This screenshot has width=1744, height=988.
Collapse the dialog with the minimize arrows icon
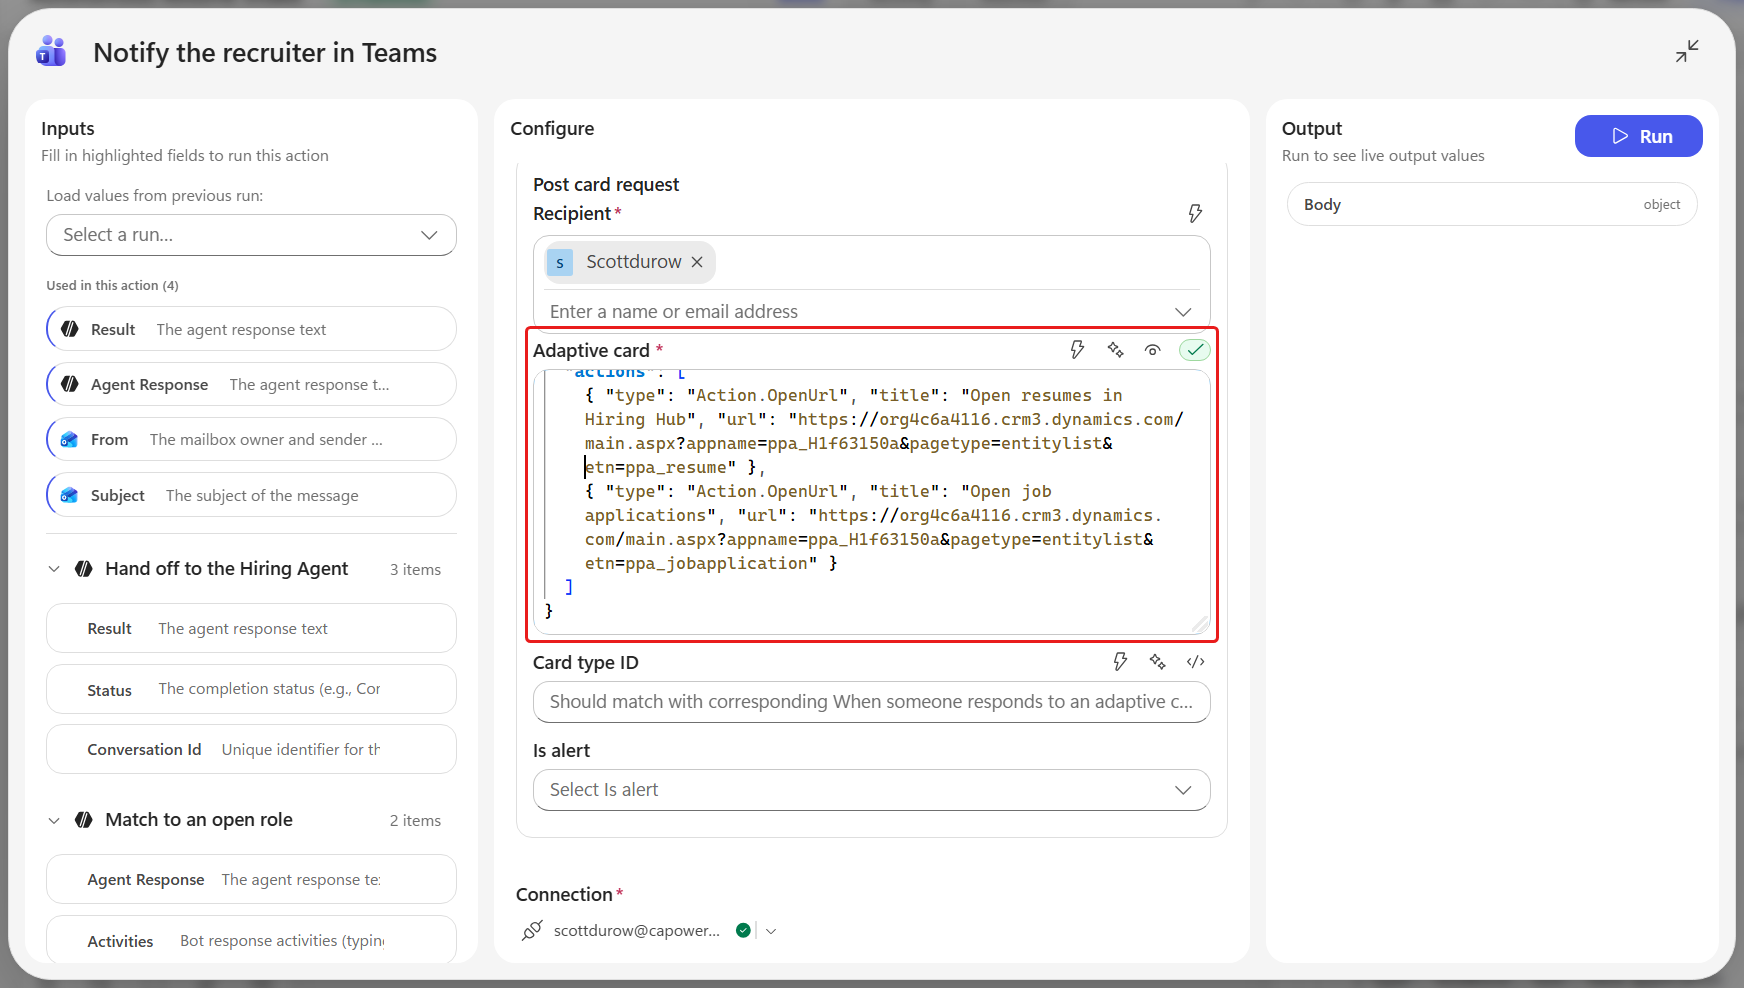coord(1687,51)
